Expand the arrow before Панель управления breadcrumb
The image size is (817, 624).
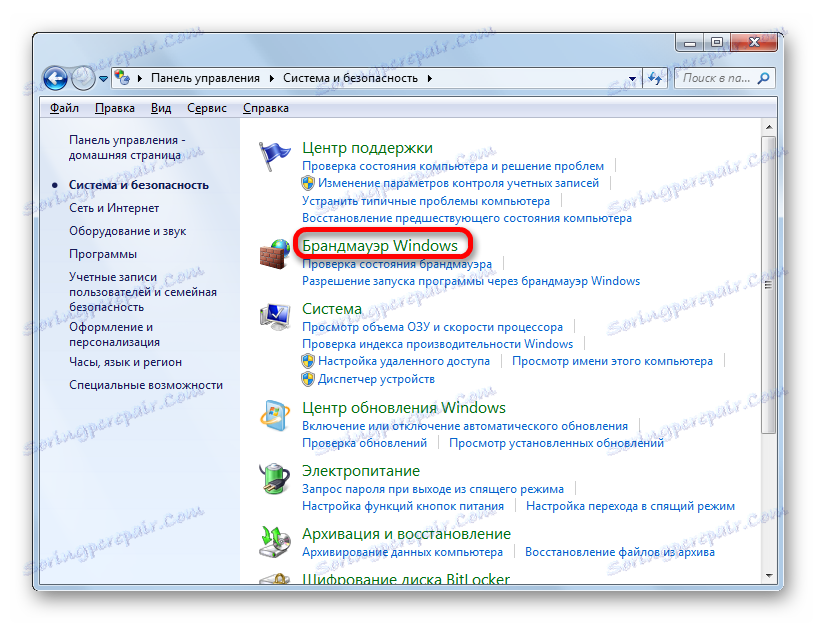[x=140, y=79]
